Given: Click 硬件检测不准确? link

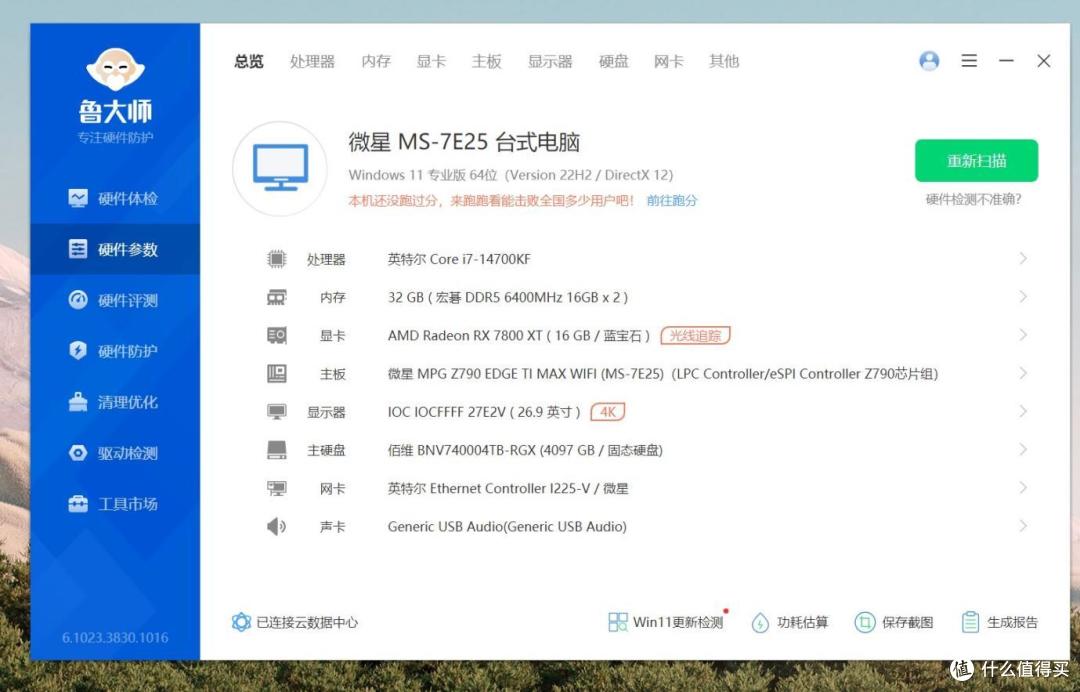Looking at the screenshot, I should [x=973, y=200].
